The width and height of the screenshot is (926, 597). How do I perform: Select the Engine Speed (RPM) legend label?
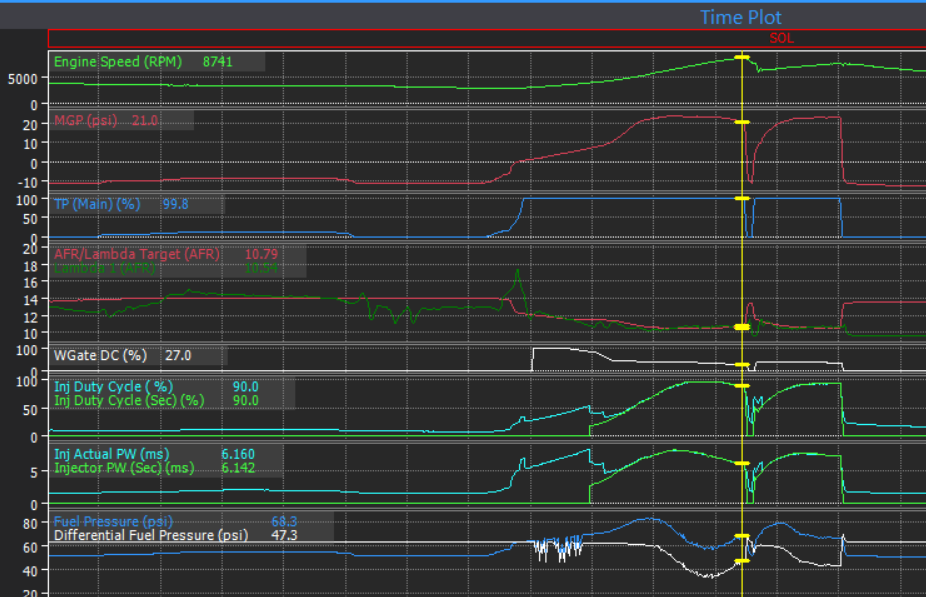click(118, 62)
